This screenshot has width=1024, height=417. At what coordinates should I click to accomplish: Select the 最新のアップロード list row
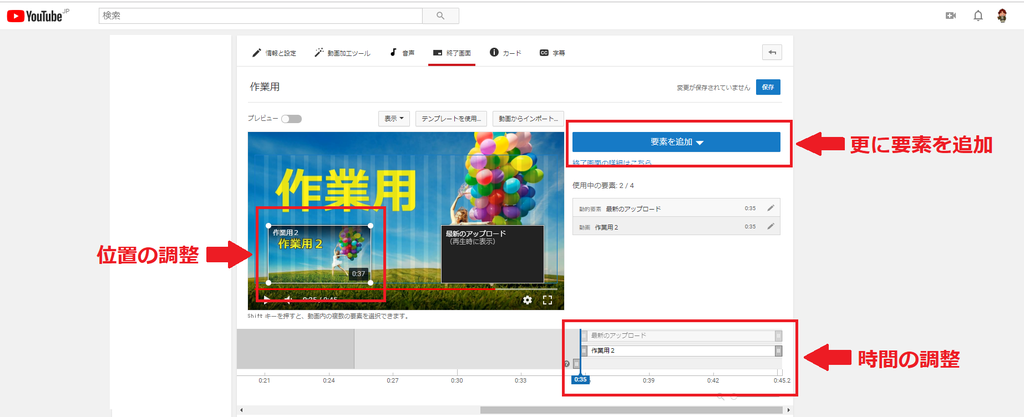pyautogui.click(x=676, y=208)
